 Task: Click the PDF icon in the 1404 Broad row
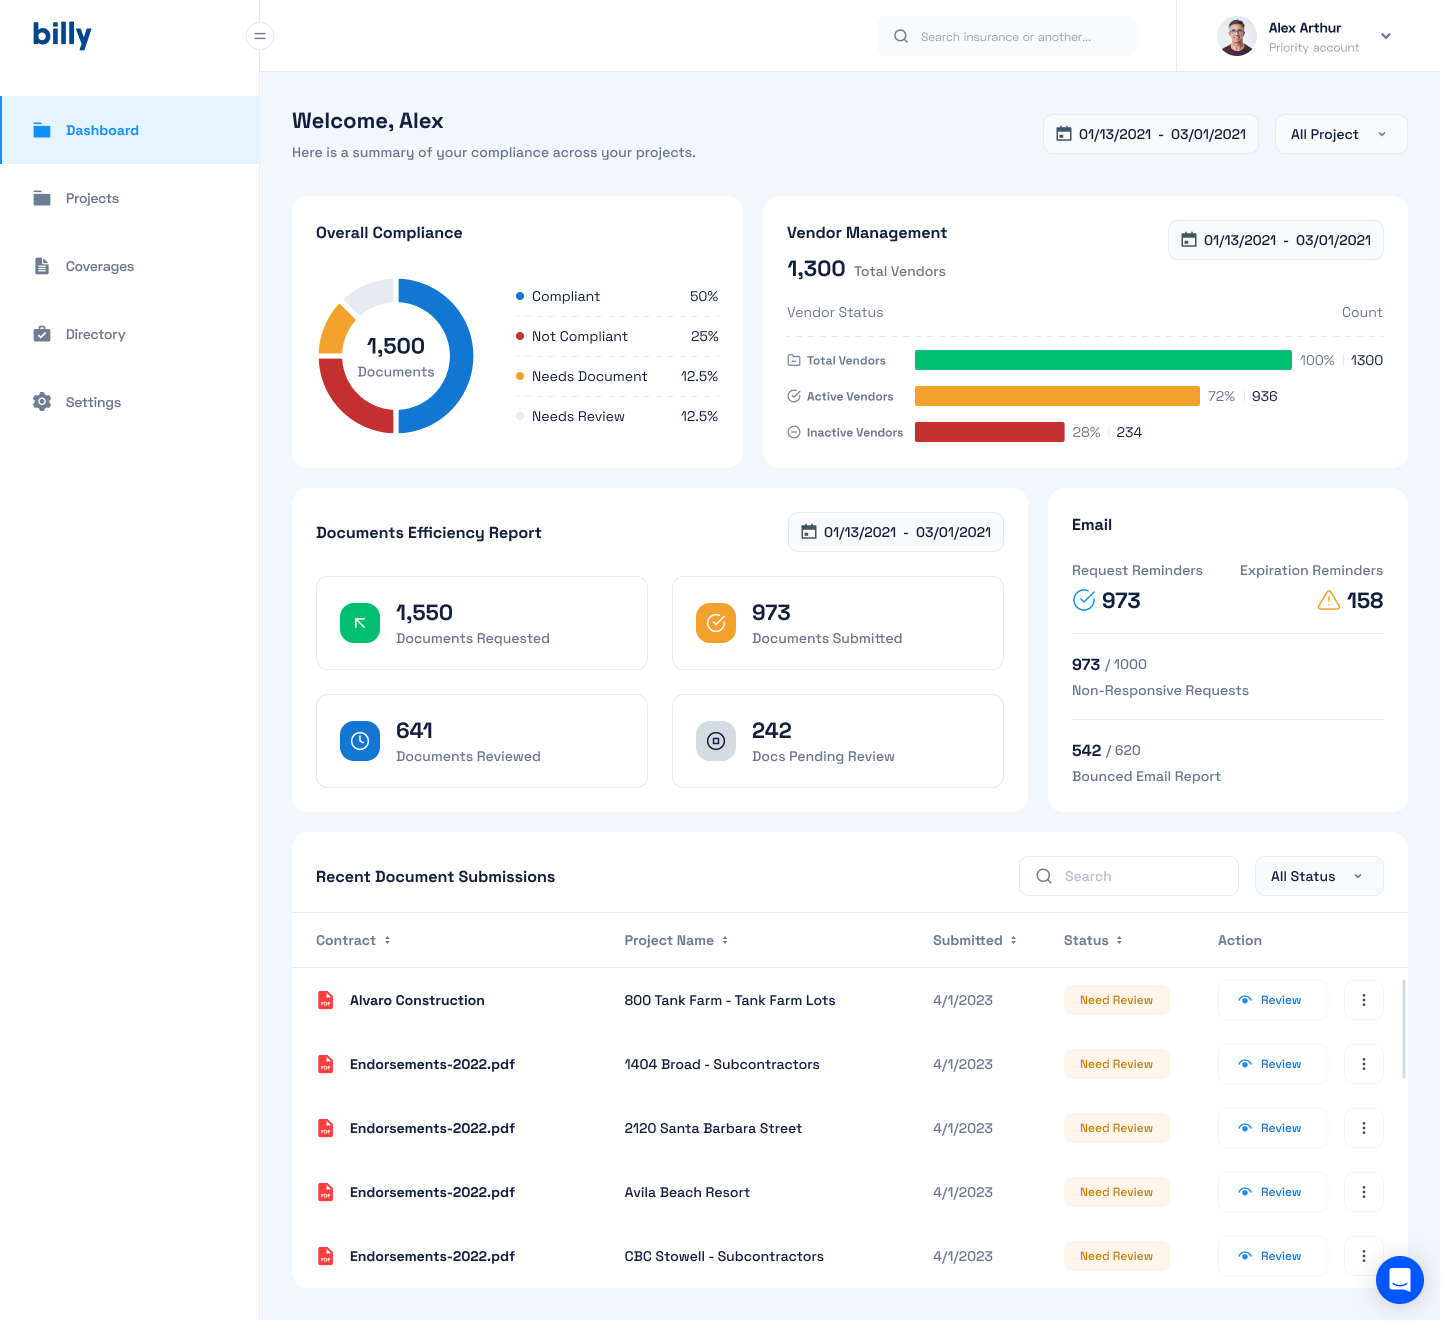(x=326, y=1064)
